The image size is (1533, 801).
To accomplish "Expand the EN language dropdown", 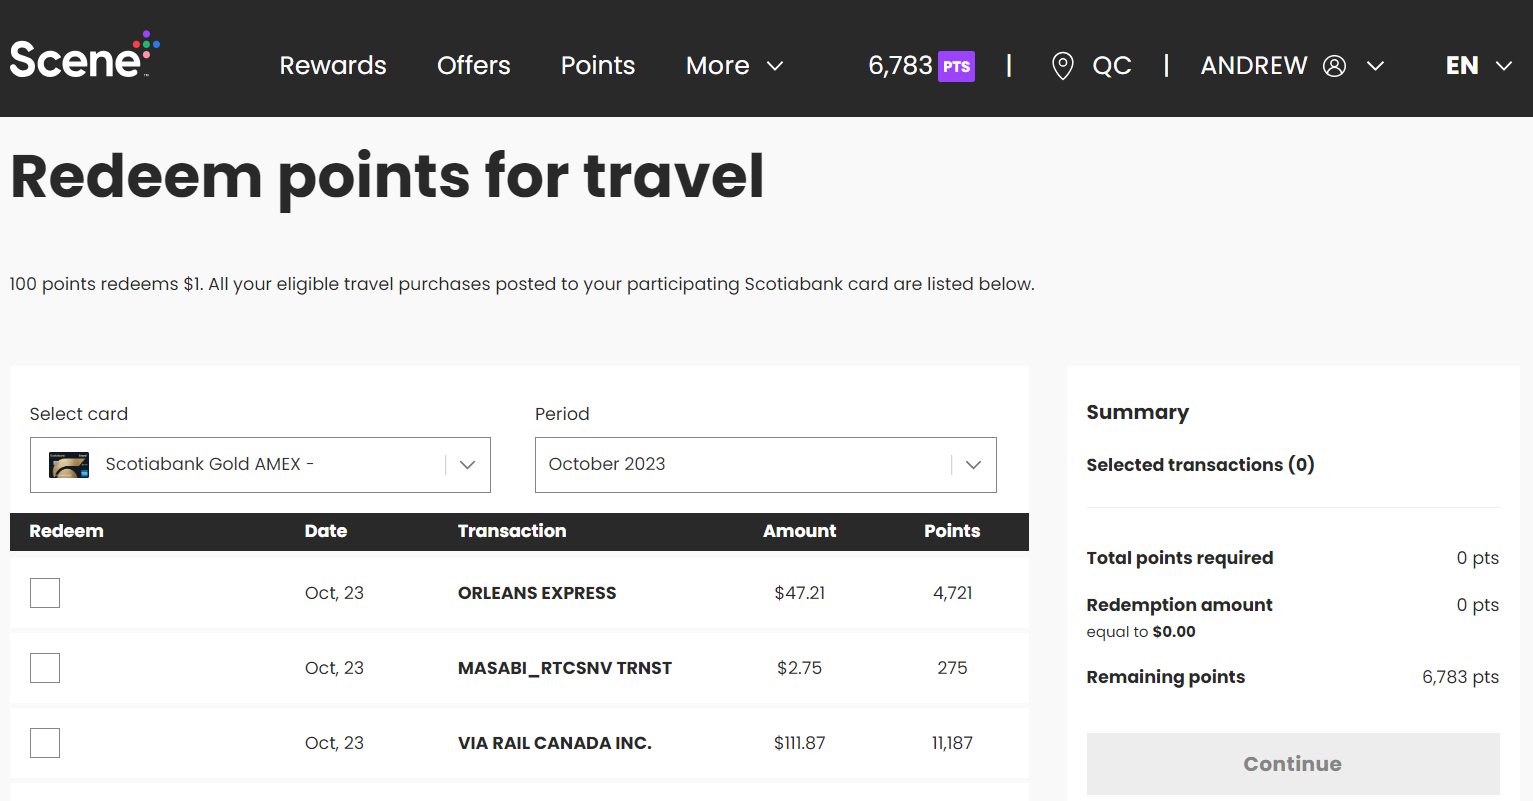I will [1478, 66].
